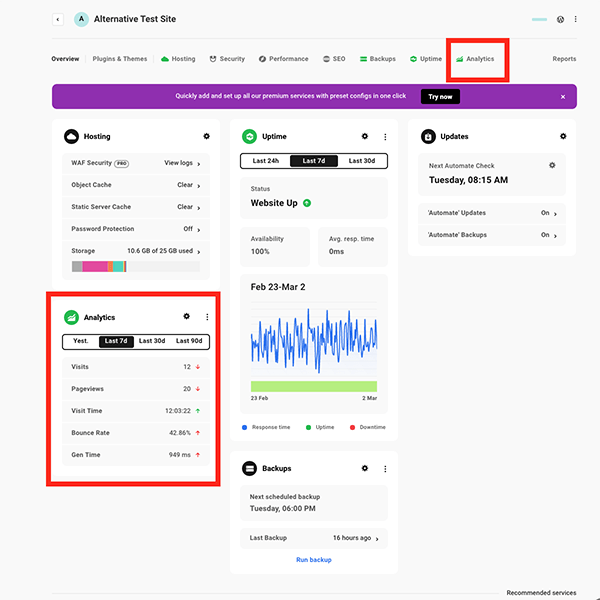Screen dimensions: 600x600
Task: Select Last 30d in Uptime range
Action: tap(362, 161)
